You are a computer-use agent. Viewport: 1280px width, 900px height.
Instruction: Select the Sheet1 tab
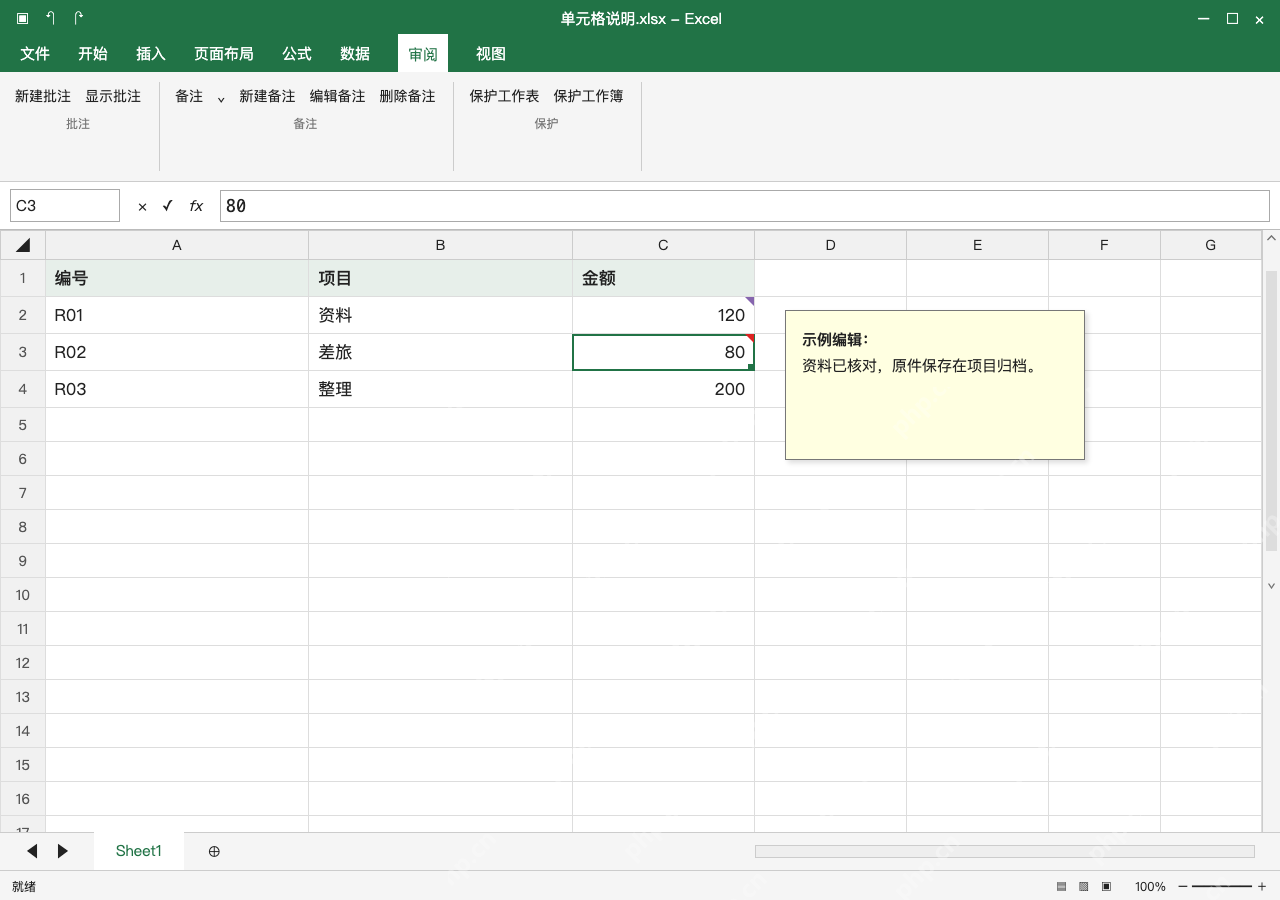138,851
